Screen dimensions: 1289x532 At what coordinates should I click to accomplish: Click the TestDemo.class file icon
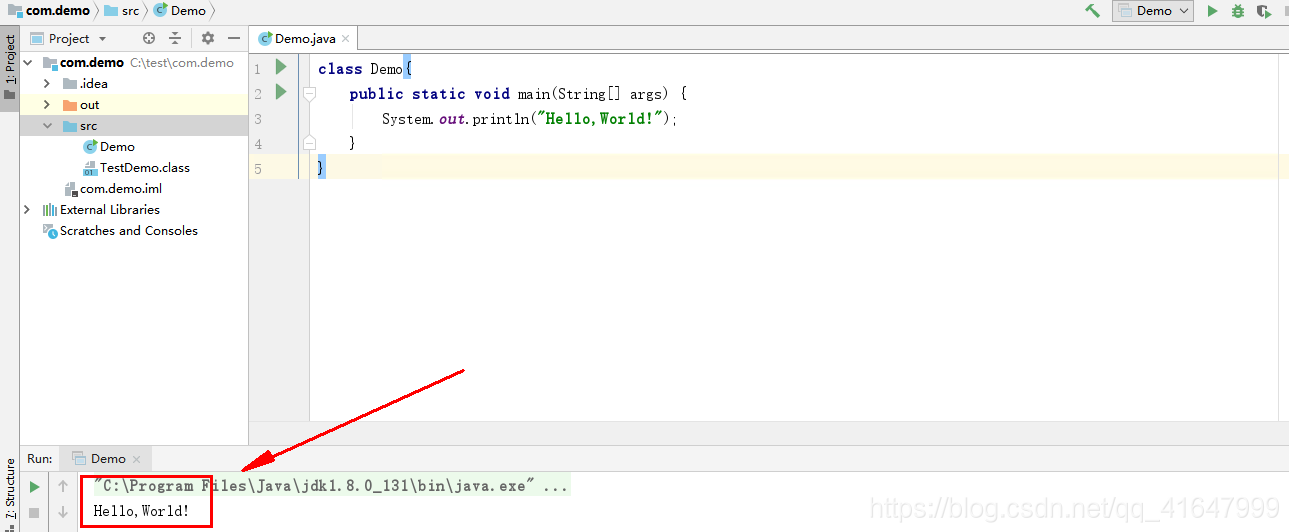pyautogui.click(x=90, y=168)
